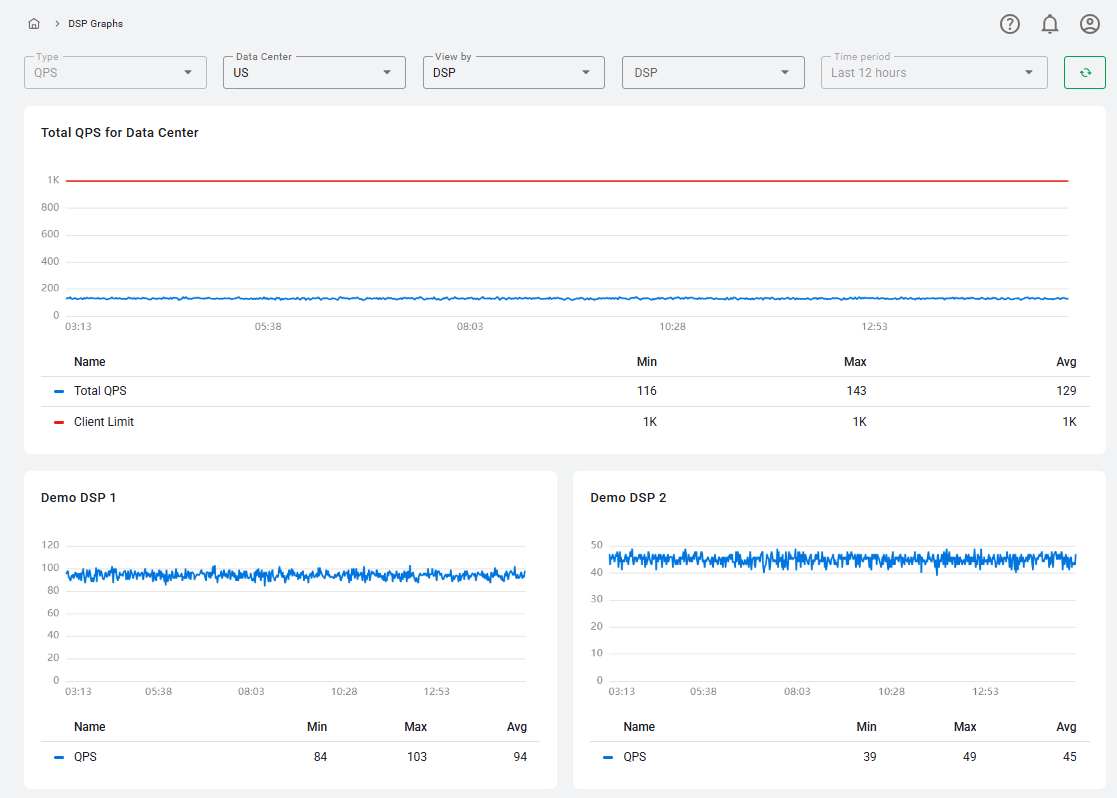Click the Avg column header in Demo DSP 1 table
The image size is (1117, 798).
pos(516,727)
